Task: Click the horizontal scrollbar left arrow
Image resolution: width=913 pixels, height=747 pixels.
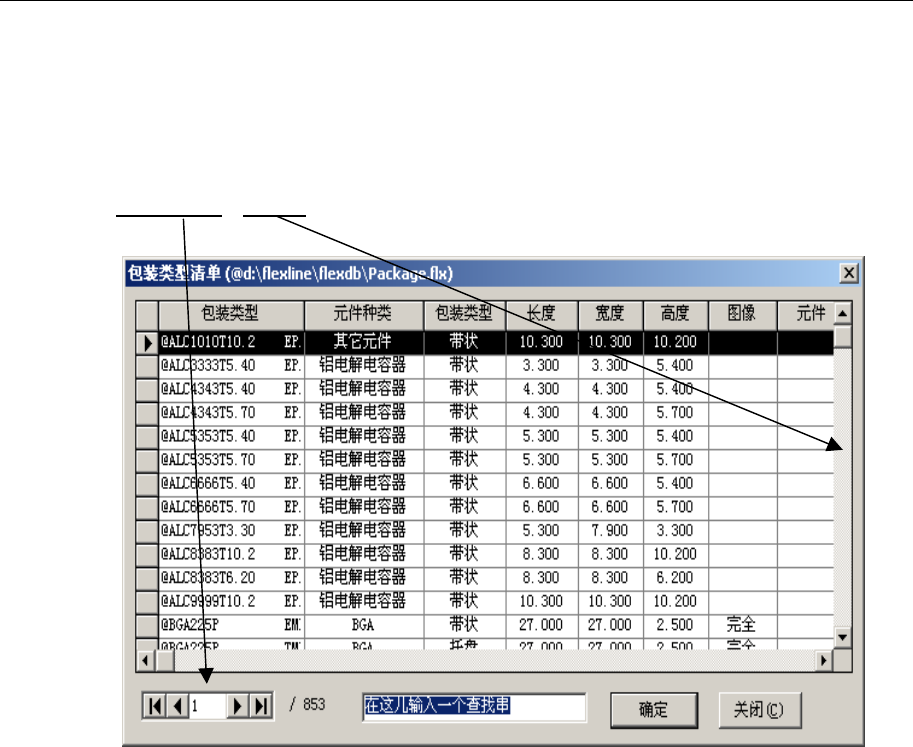Action: (x=146, y=661)
